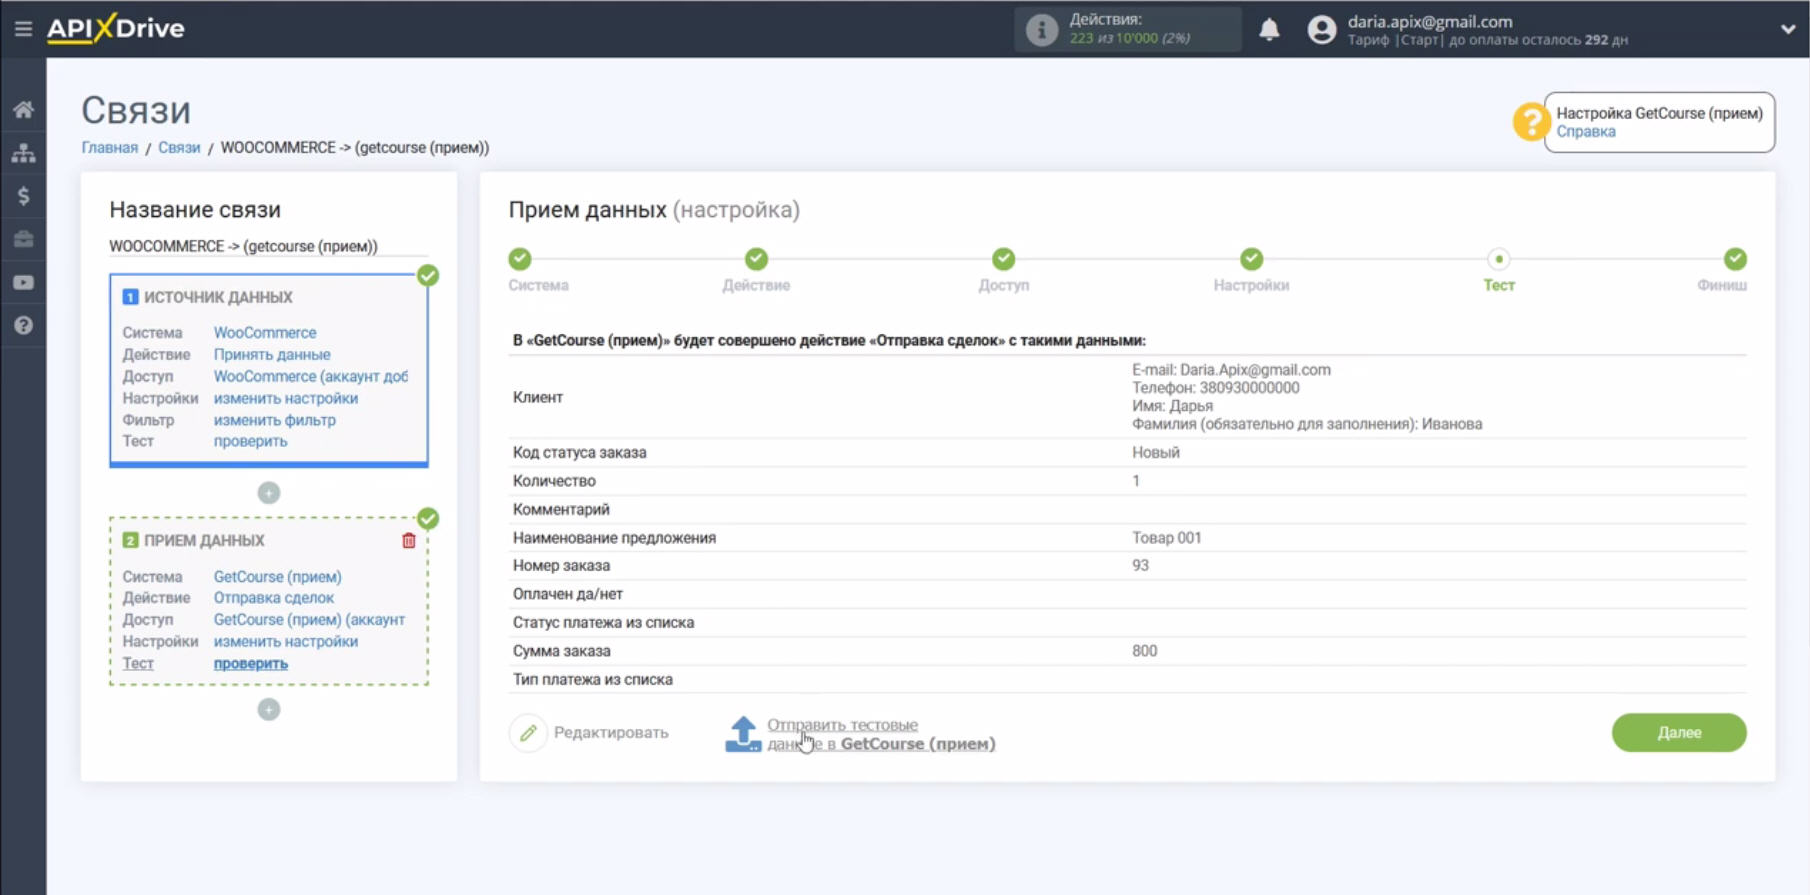Go to Настройки step

pyautogui.click(x=1251, y=259)
